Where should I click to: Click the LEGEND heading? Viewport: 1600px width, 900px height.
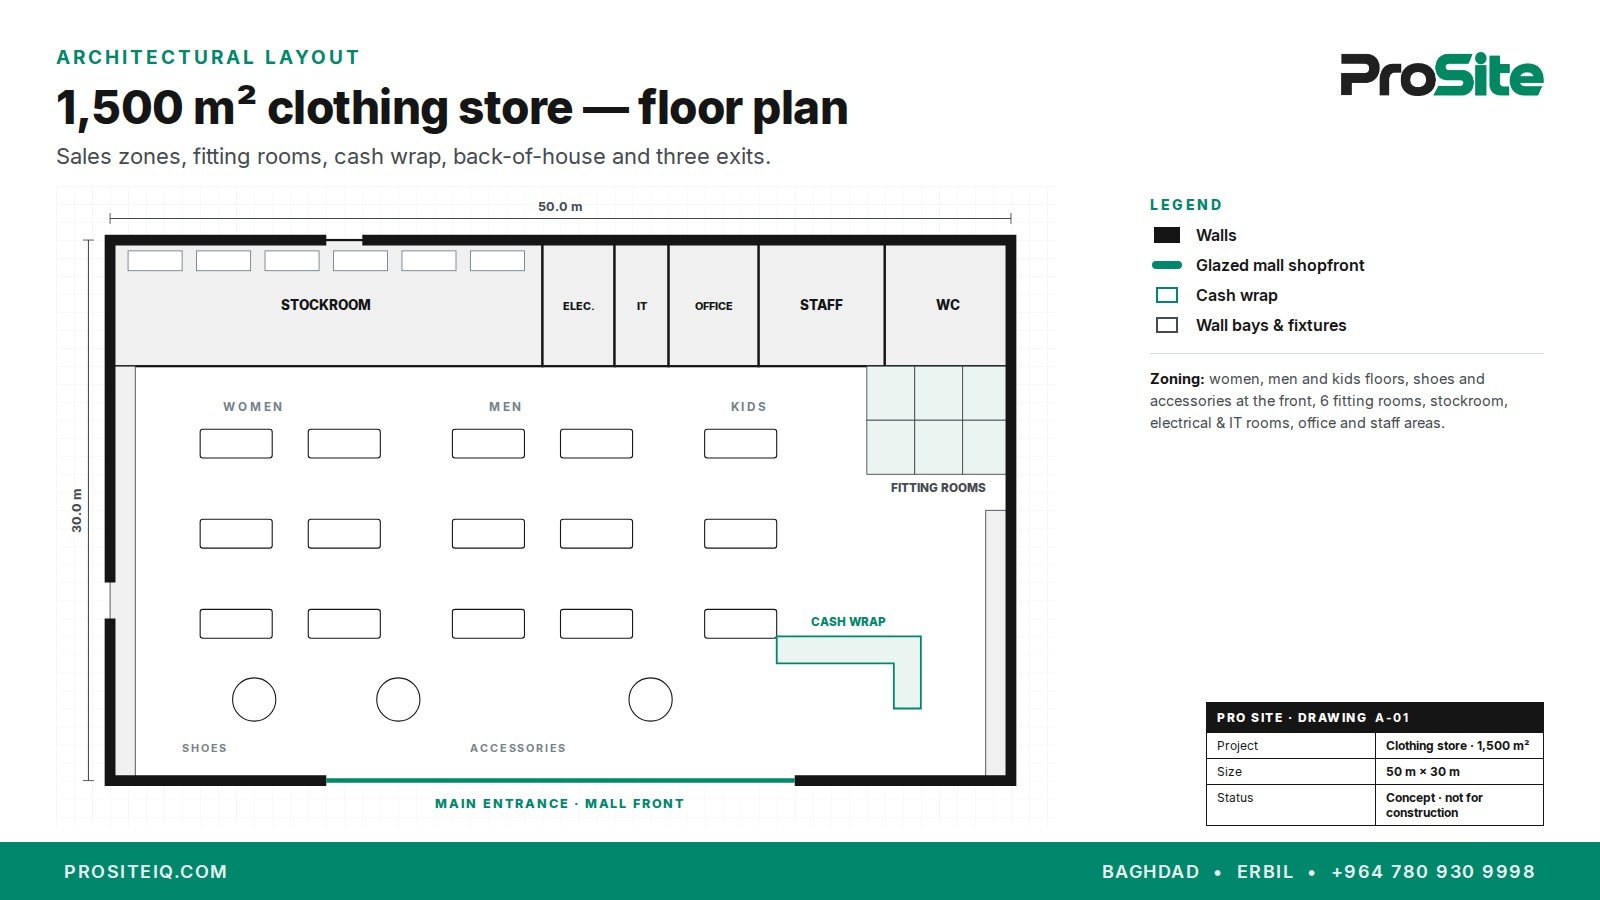tap(1186, 205)
